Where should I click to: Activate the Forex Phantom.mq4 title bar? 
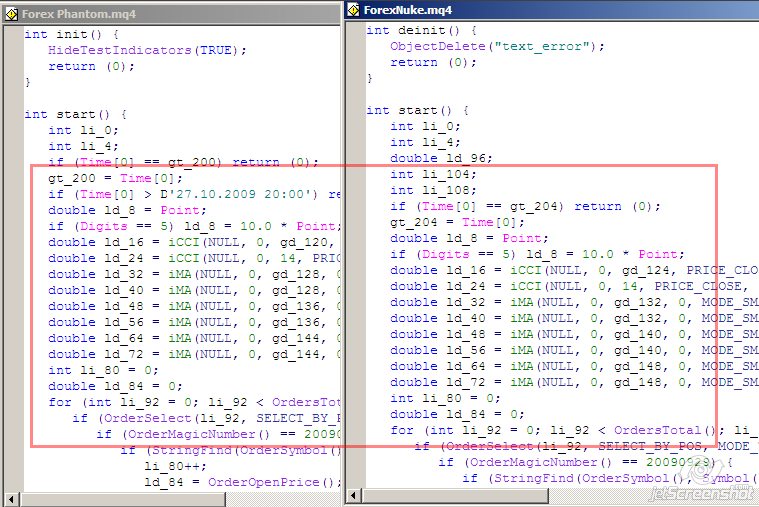[171, 14]
